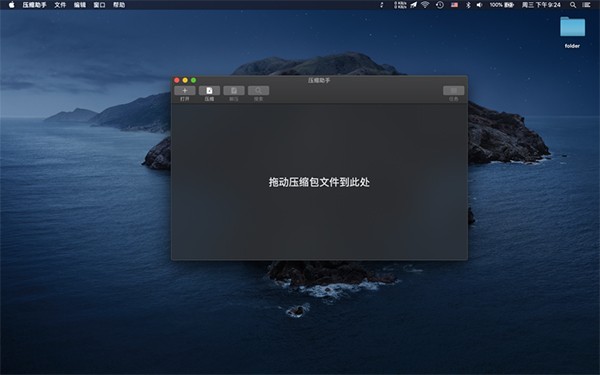Click the green full-screen window button
Image resolution: width=600 pixels, height=375 pixels.
tap(194, 80)
